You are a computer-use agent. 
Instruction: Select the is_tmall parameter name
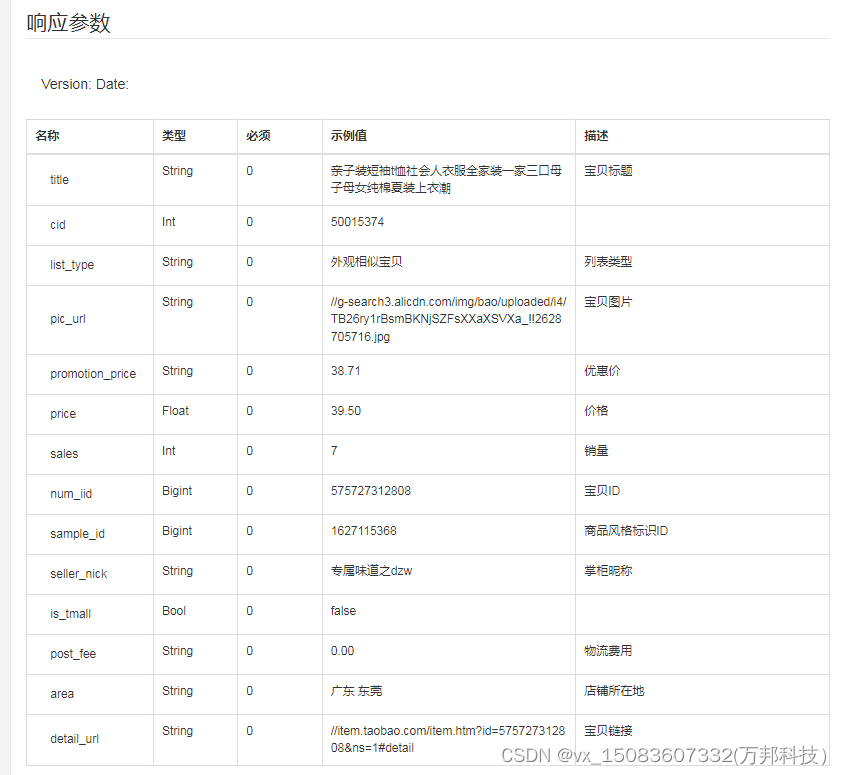click(70, 614)
